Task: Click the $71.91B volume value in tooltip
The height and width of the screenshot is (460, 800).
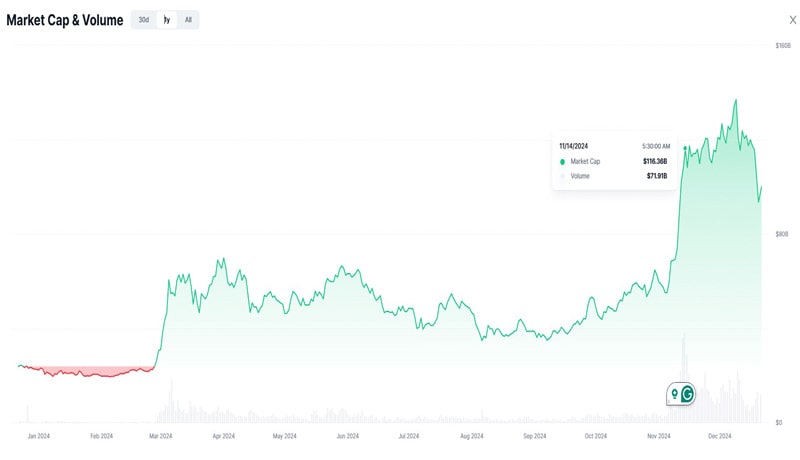Action: [657, 176]
